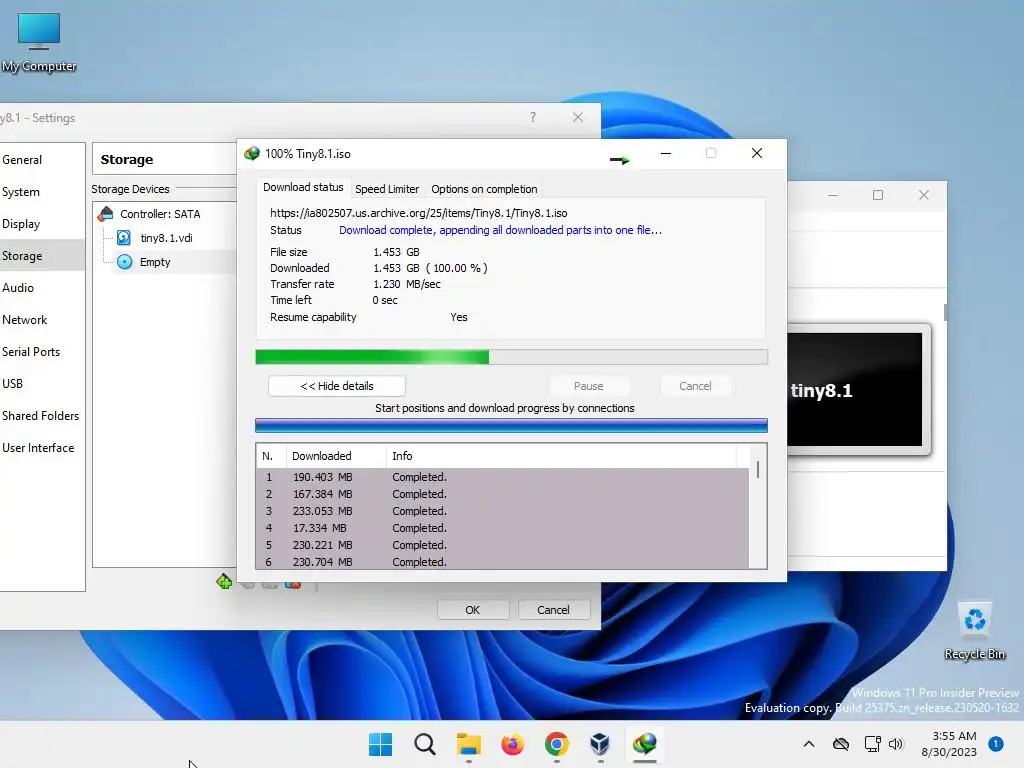Open the Recycle Bin on the desktop
The width and height of the screenshot is (1024, 768).
click(974, 630)
